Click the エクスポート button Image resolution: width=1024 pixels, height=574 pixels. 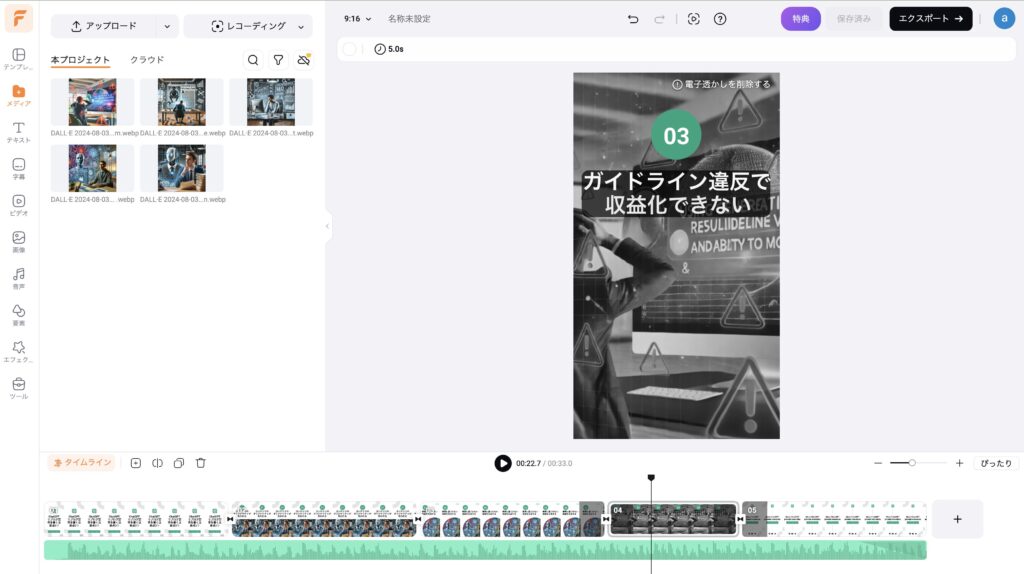[930, 19]
